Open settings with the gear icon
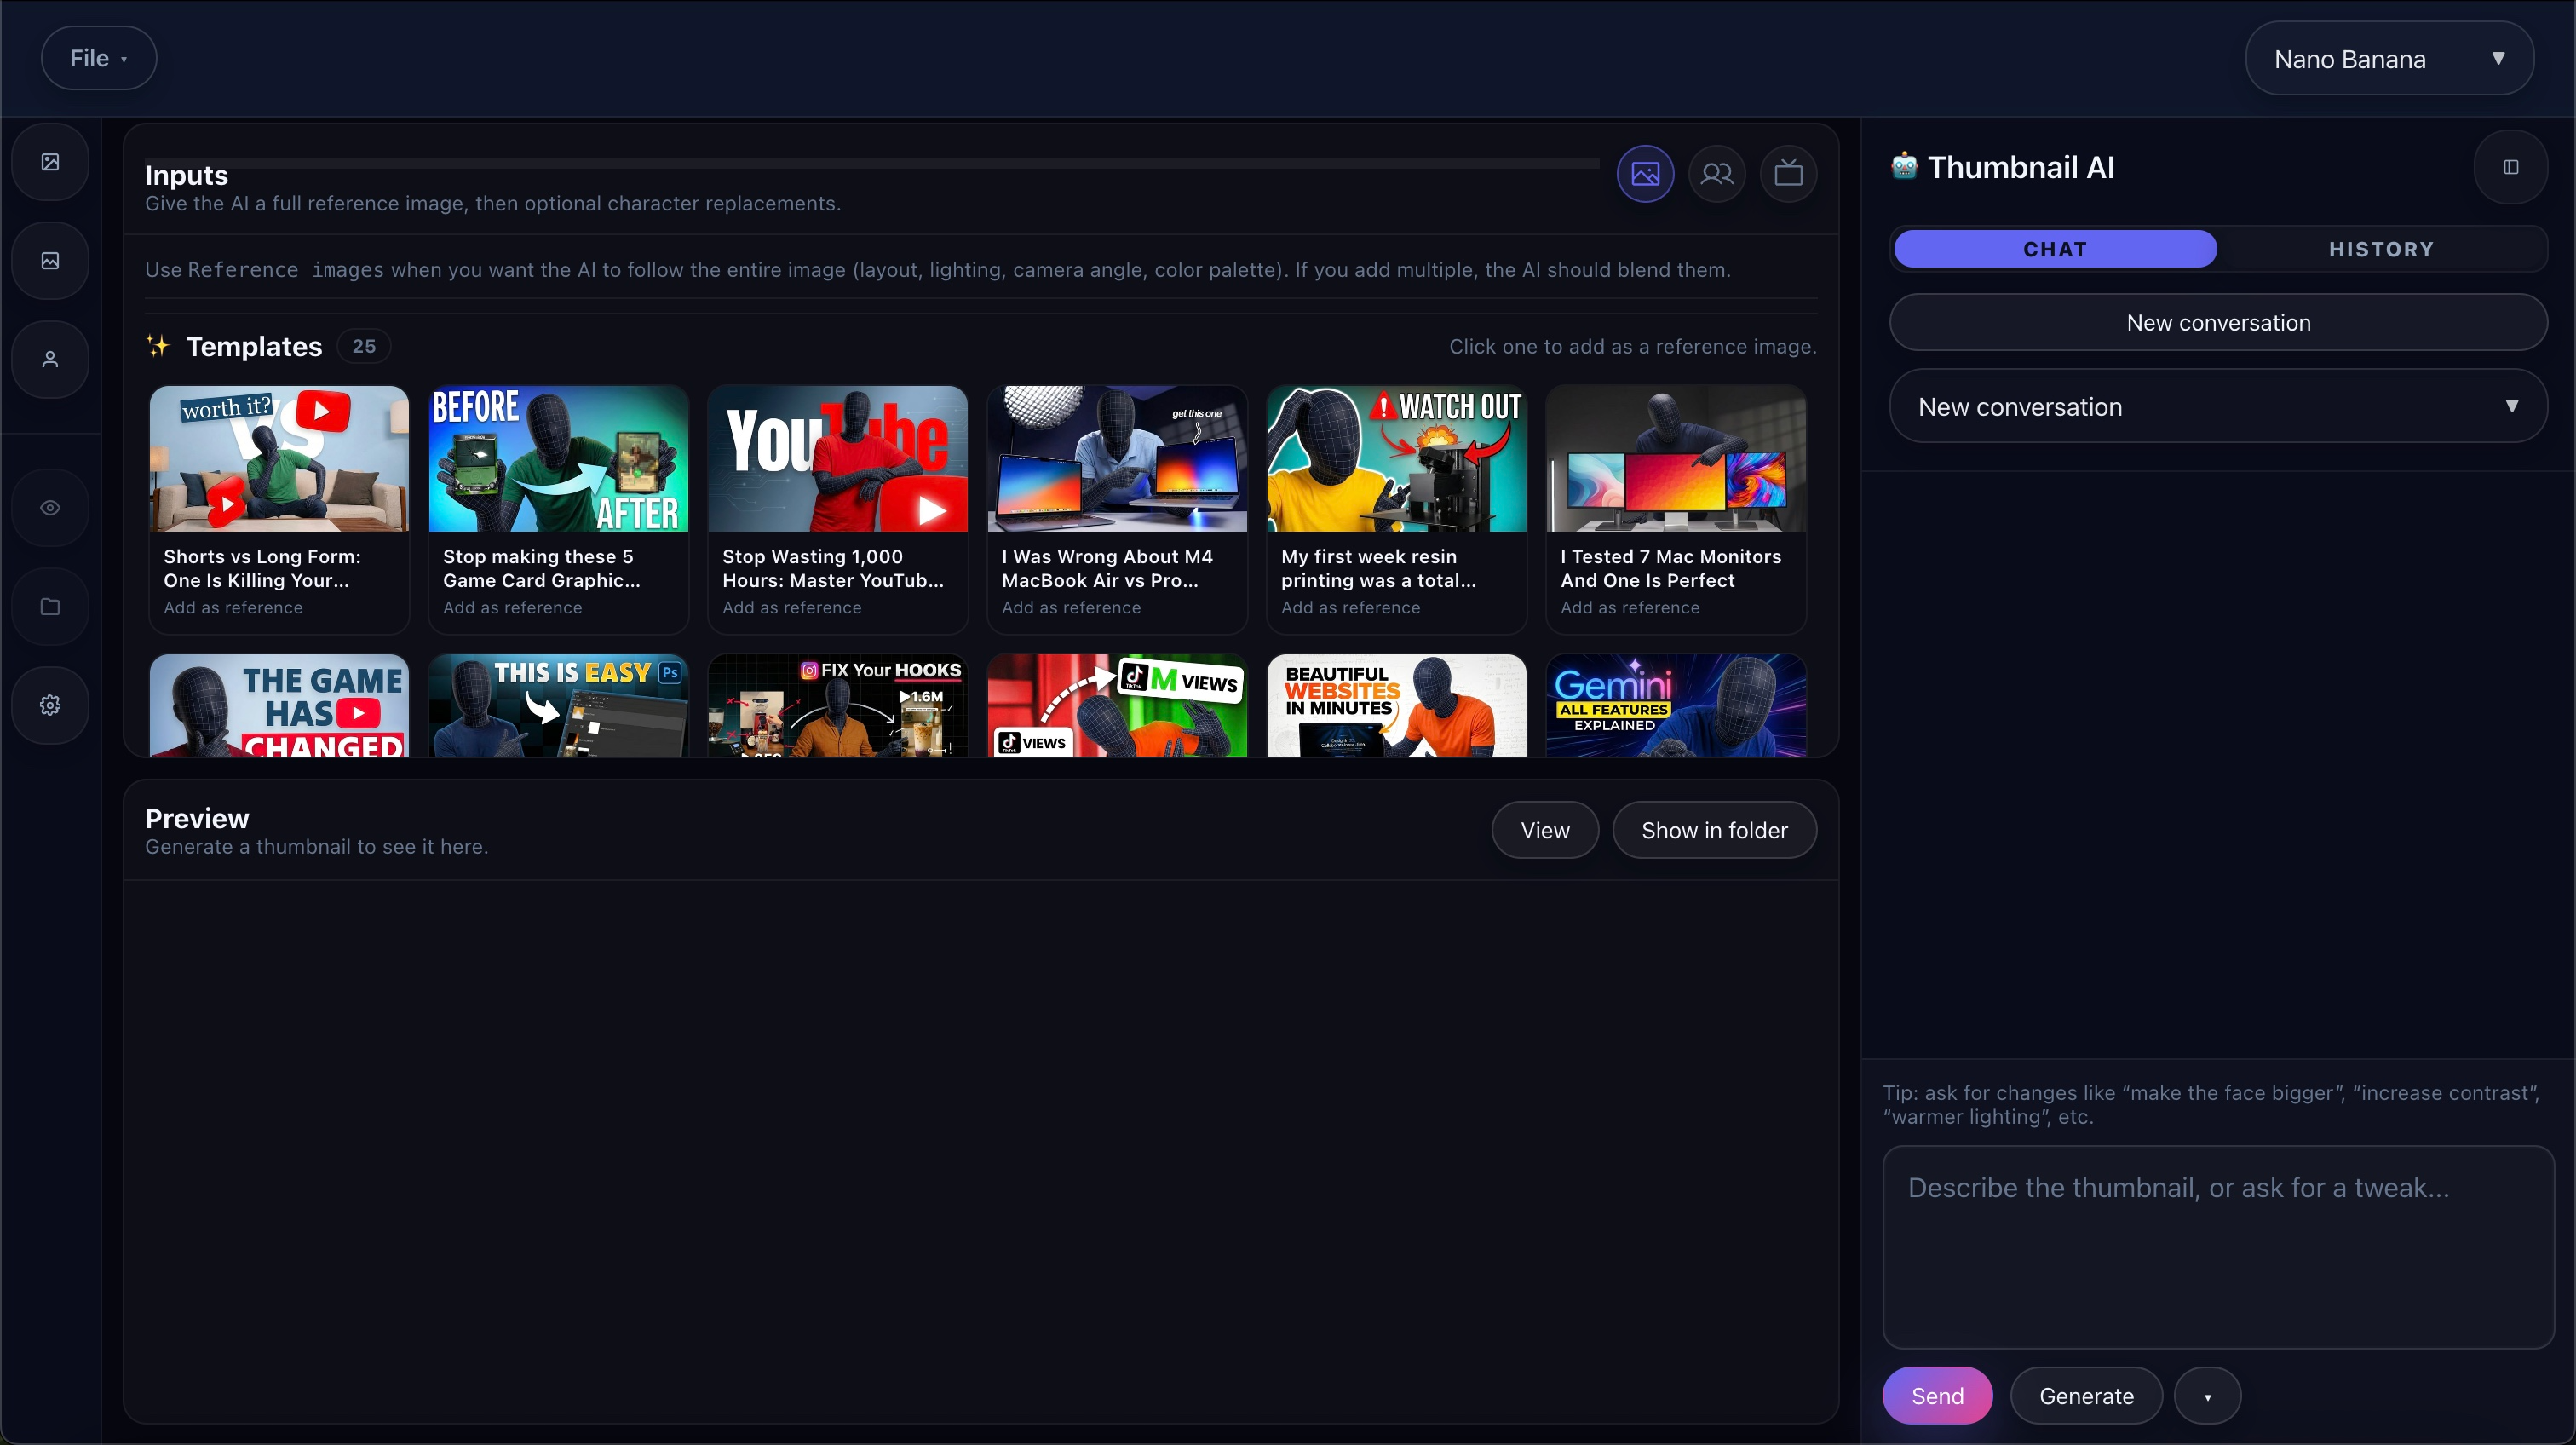Screen dimensions: 2576x1445 [50, 704]
